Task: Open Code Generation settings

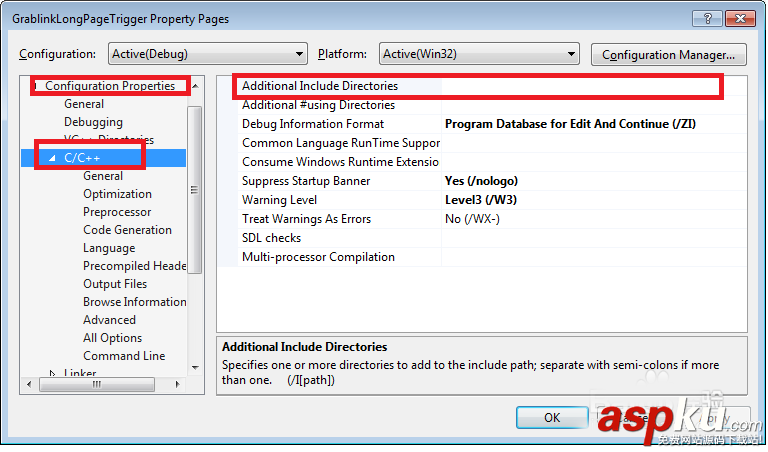Action: point(127,230)
